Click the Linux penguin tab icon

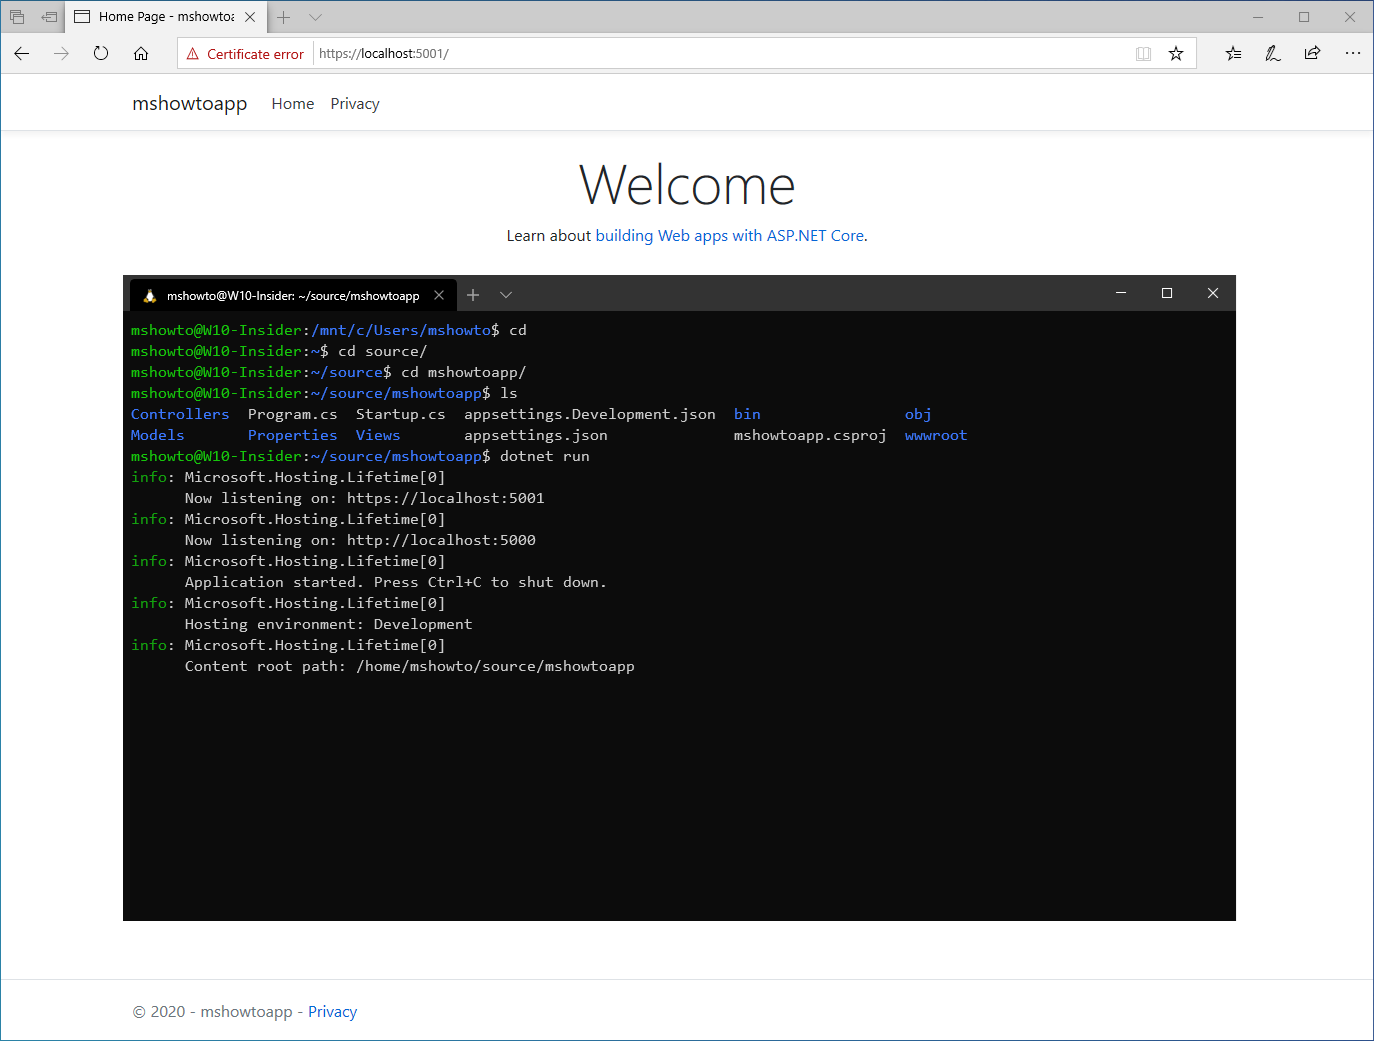pos(150,296)
